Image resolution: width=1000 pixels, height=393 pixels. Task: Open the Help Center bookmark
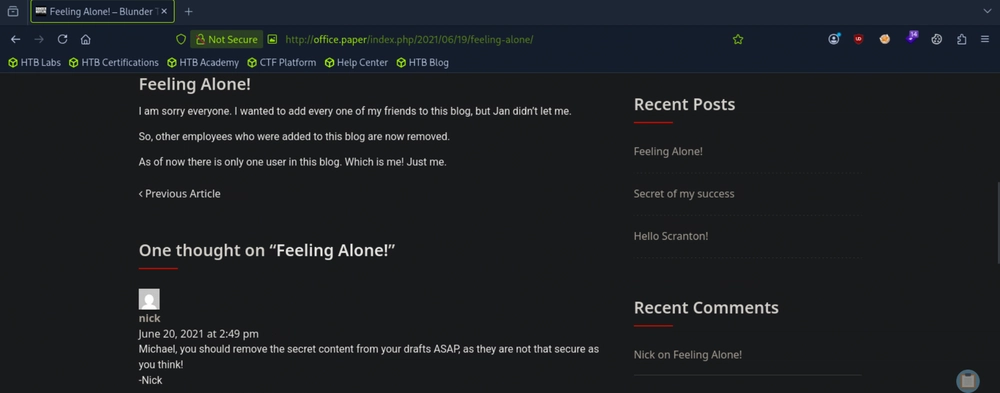point(356,63)
